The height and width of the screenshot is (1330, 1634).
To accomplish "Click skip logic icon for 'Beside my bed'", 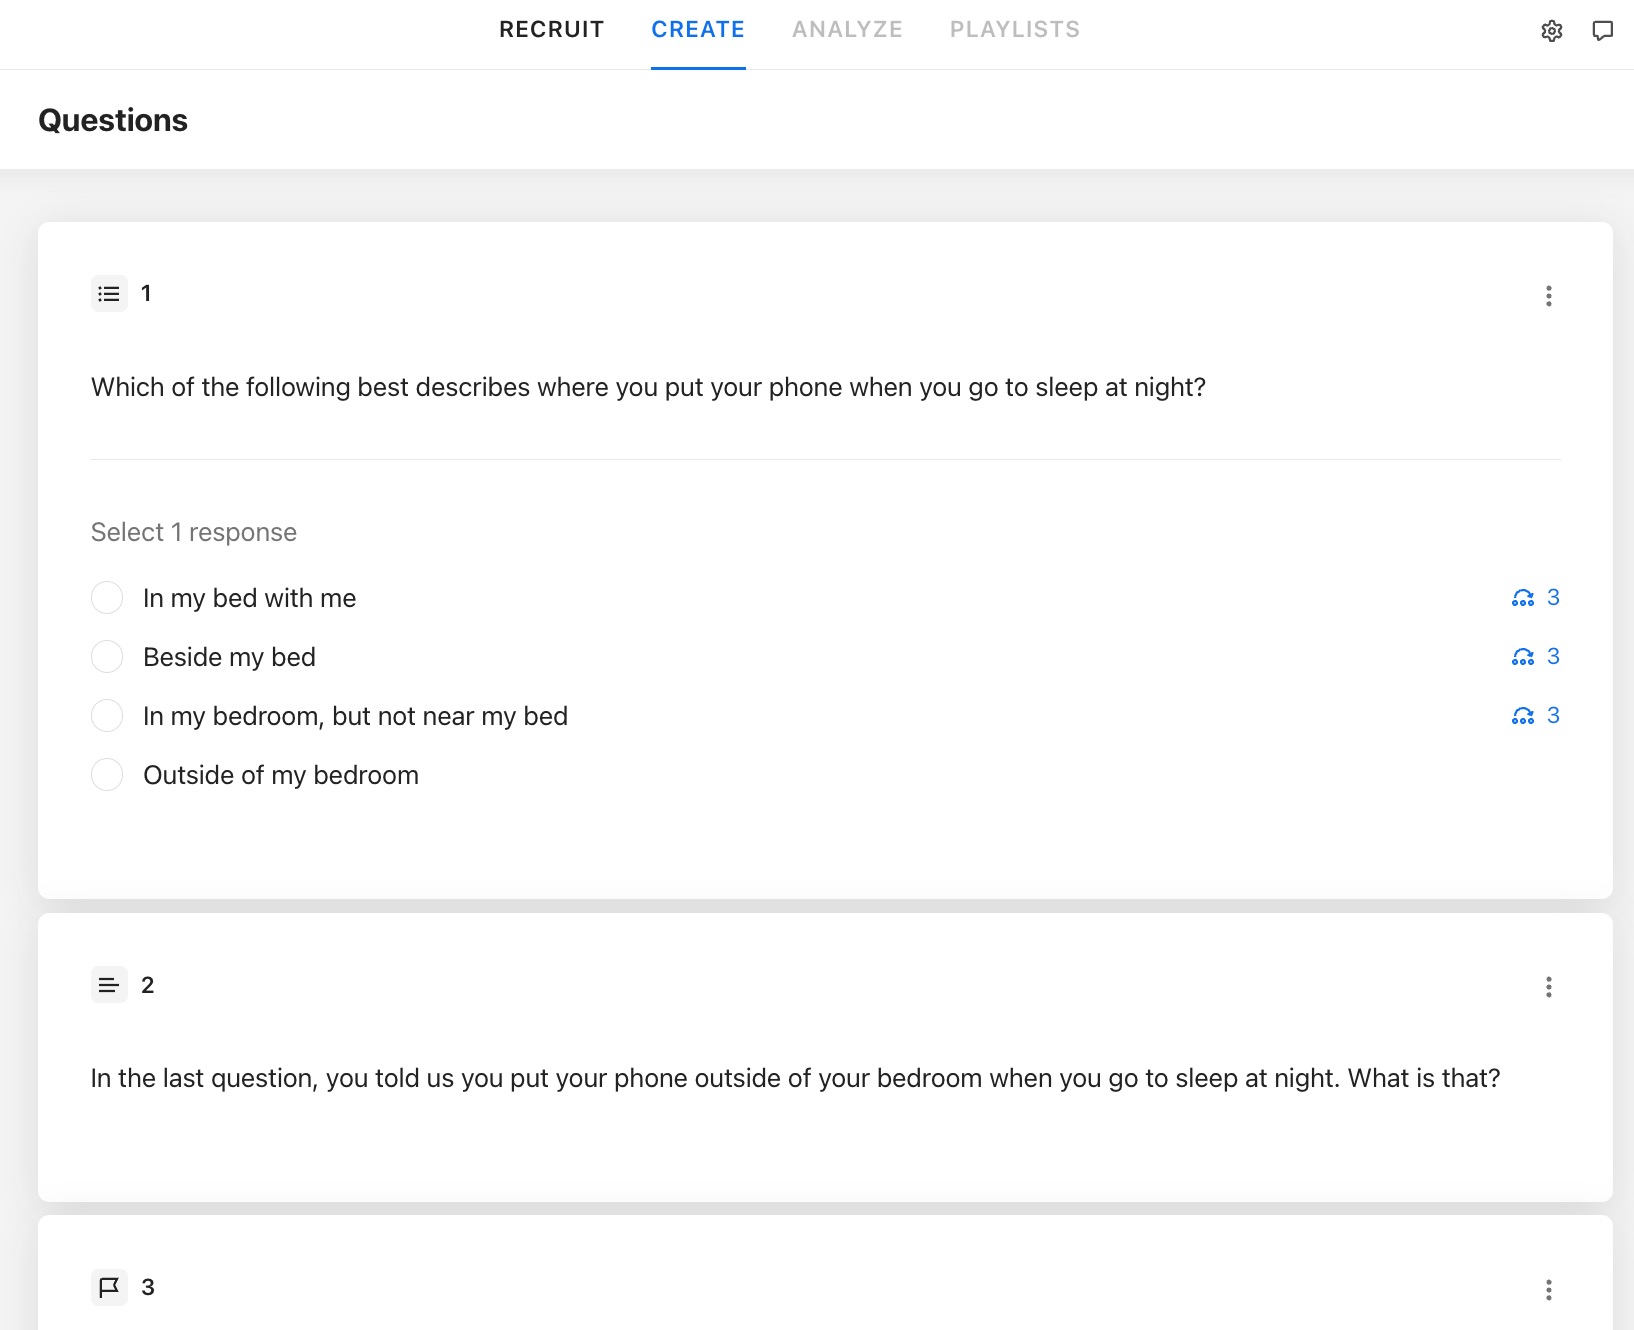I will coord(1522,657).
